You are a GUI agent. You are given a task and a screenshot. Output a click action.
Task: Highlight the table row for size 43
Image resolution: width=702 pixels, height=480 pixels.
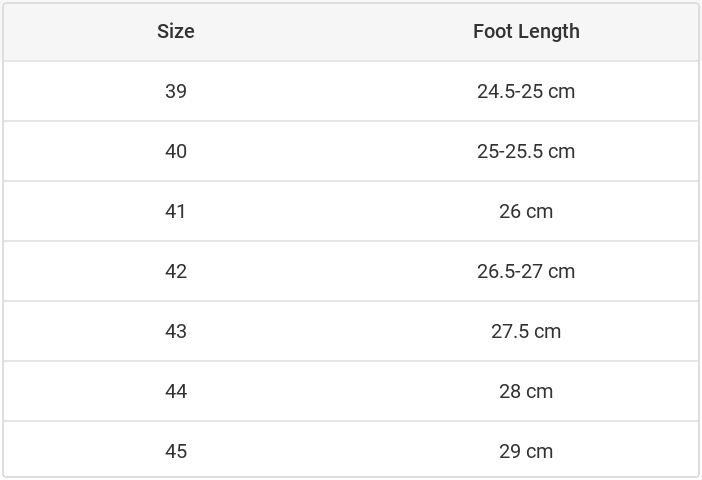point(350,331)
